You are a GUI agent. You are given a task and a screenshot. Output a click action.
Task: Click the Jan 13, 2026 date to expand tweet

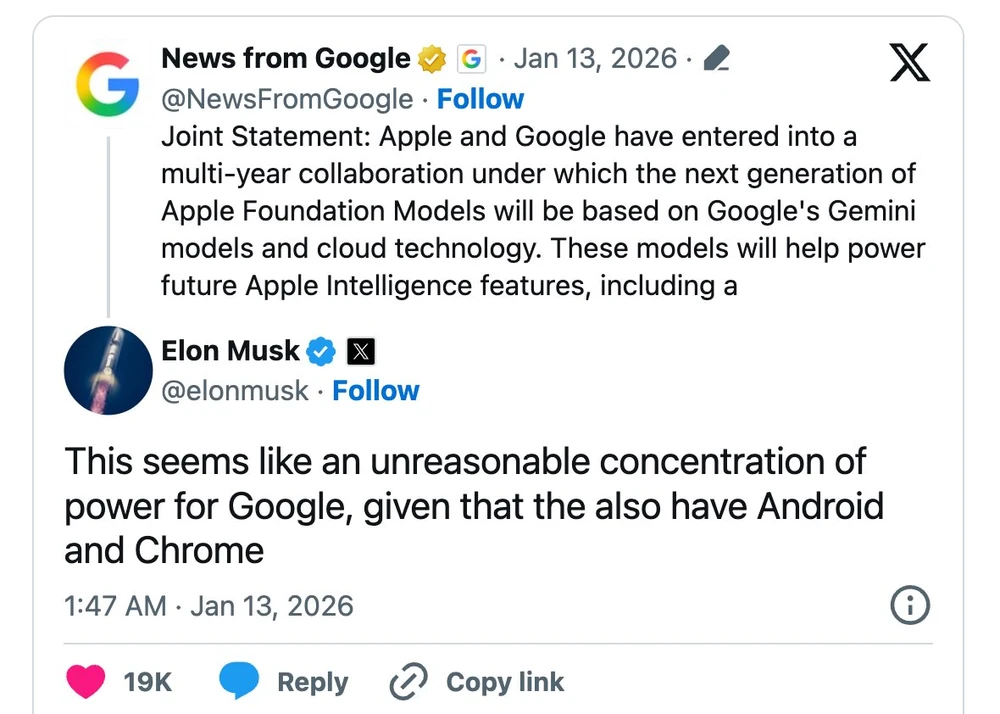tap(595, 58)
